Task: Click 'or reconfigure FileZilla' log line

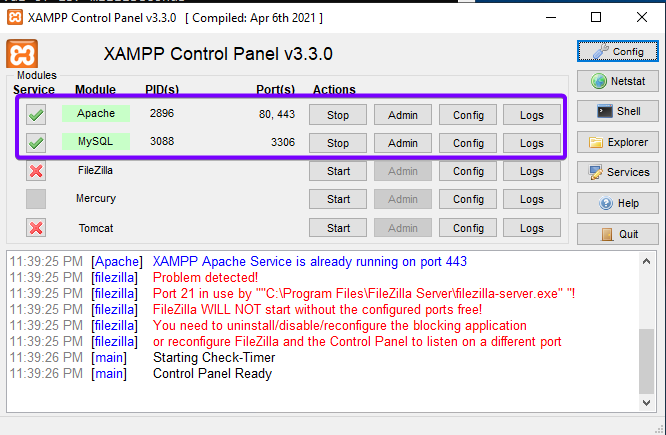Action: click(357, 342)
